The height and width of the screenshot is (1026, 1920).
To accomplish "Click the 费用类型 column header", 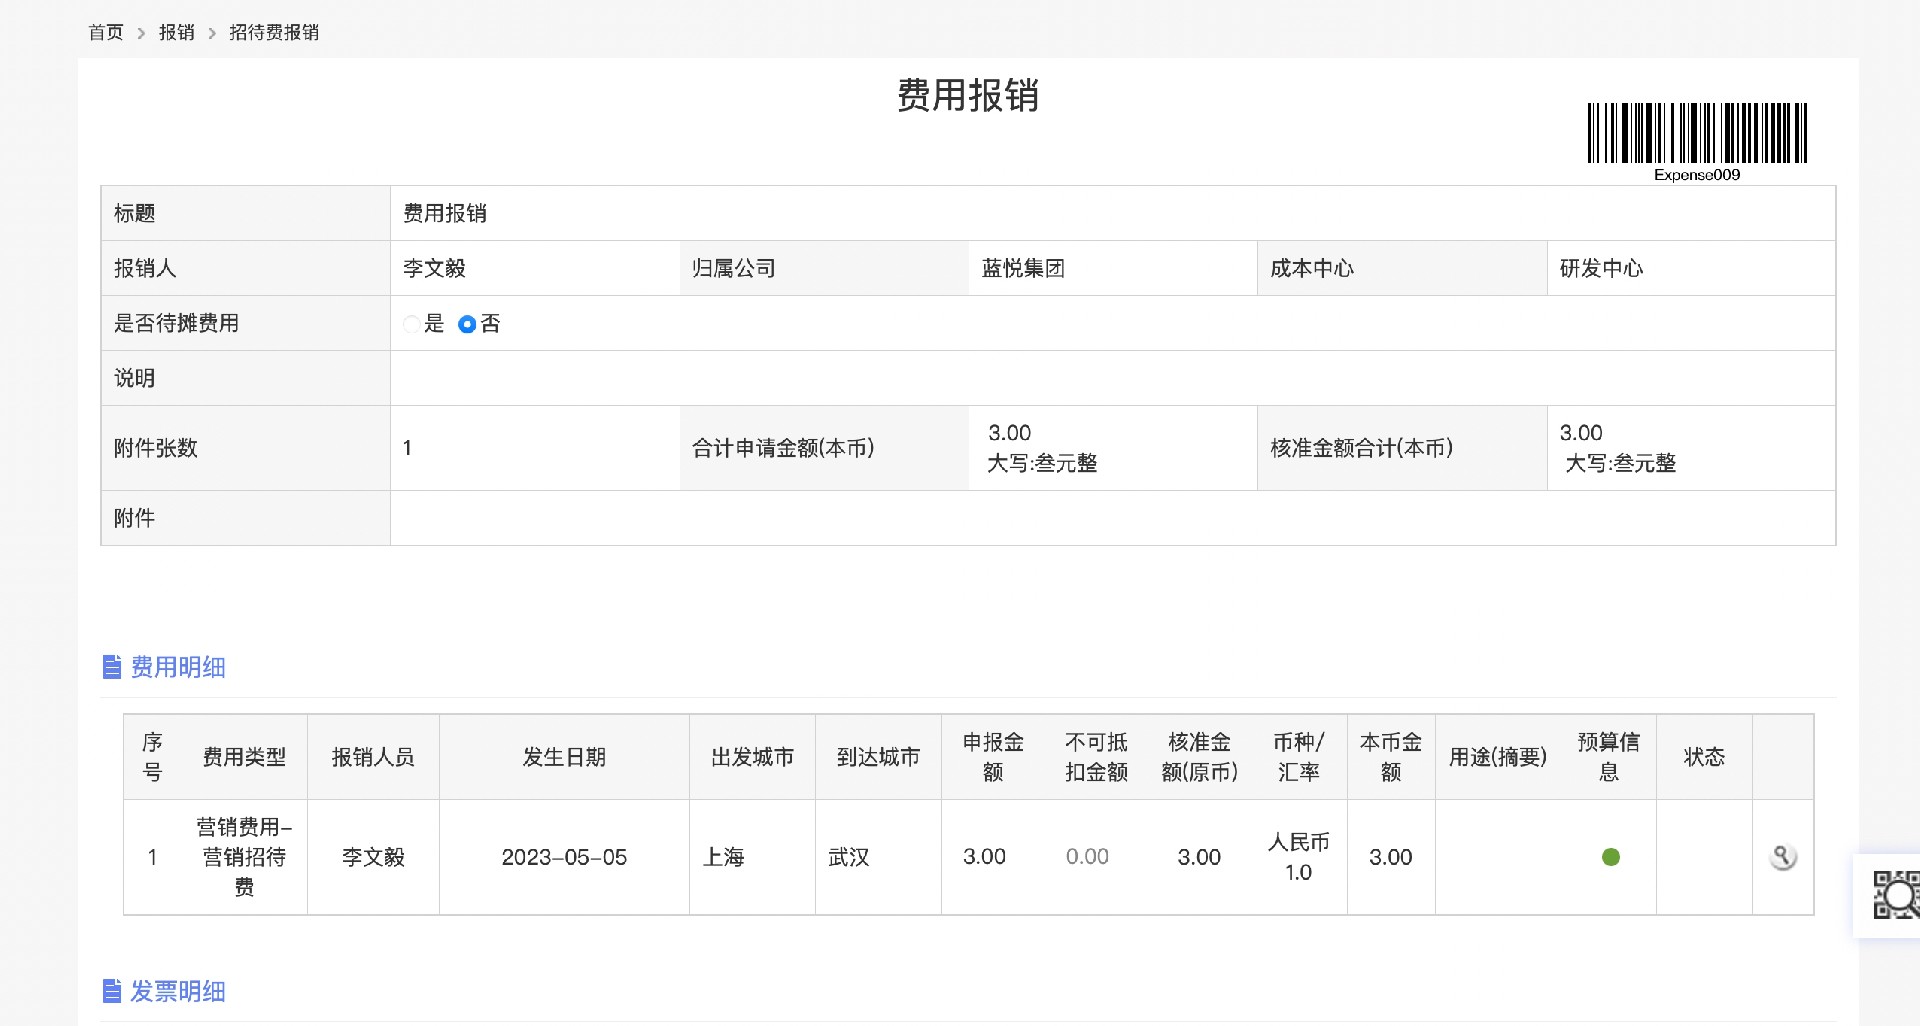I will [244, 757].
